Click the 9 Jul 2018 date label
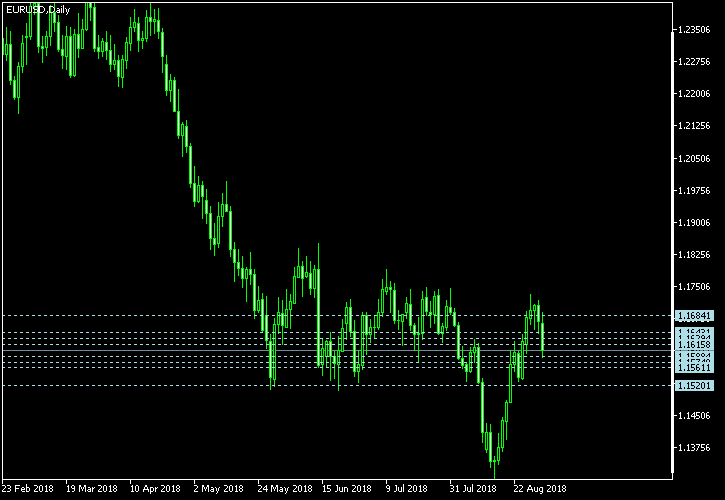This screenshot has height=500, width=725. (407, 488)
